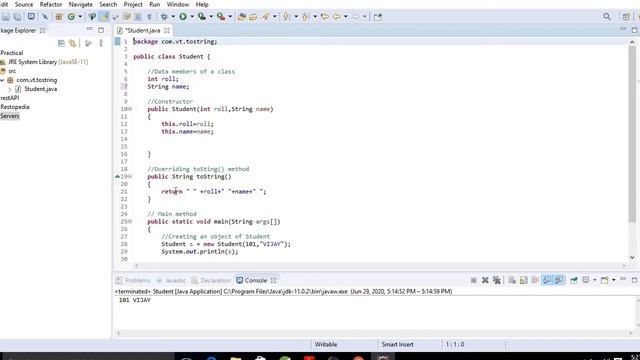Switch to the Javadoc tab
640x360 pixels.
pyautogui.click(x=171, y=280)
